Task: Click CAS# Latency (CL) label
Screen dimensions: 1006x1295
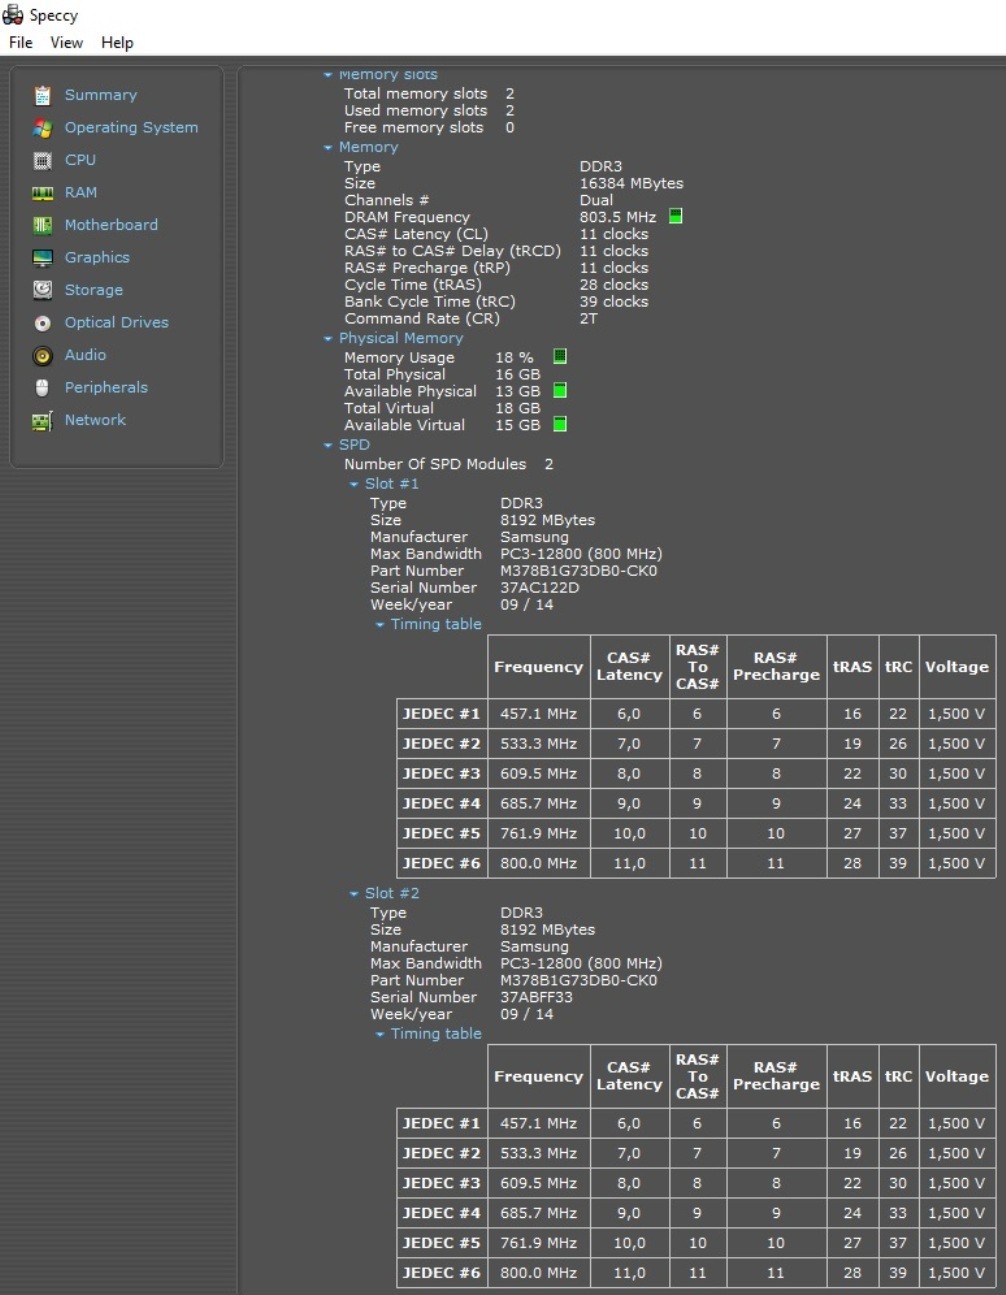Action: coord(416,234)
